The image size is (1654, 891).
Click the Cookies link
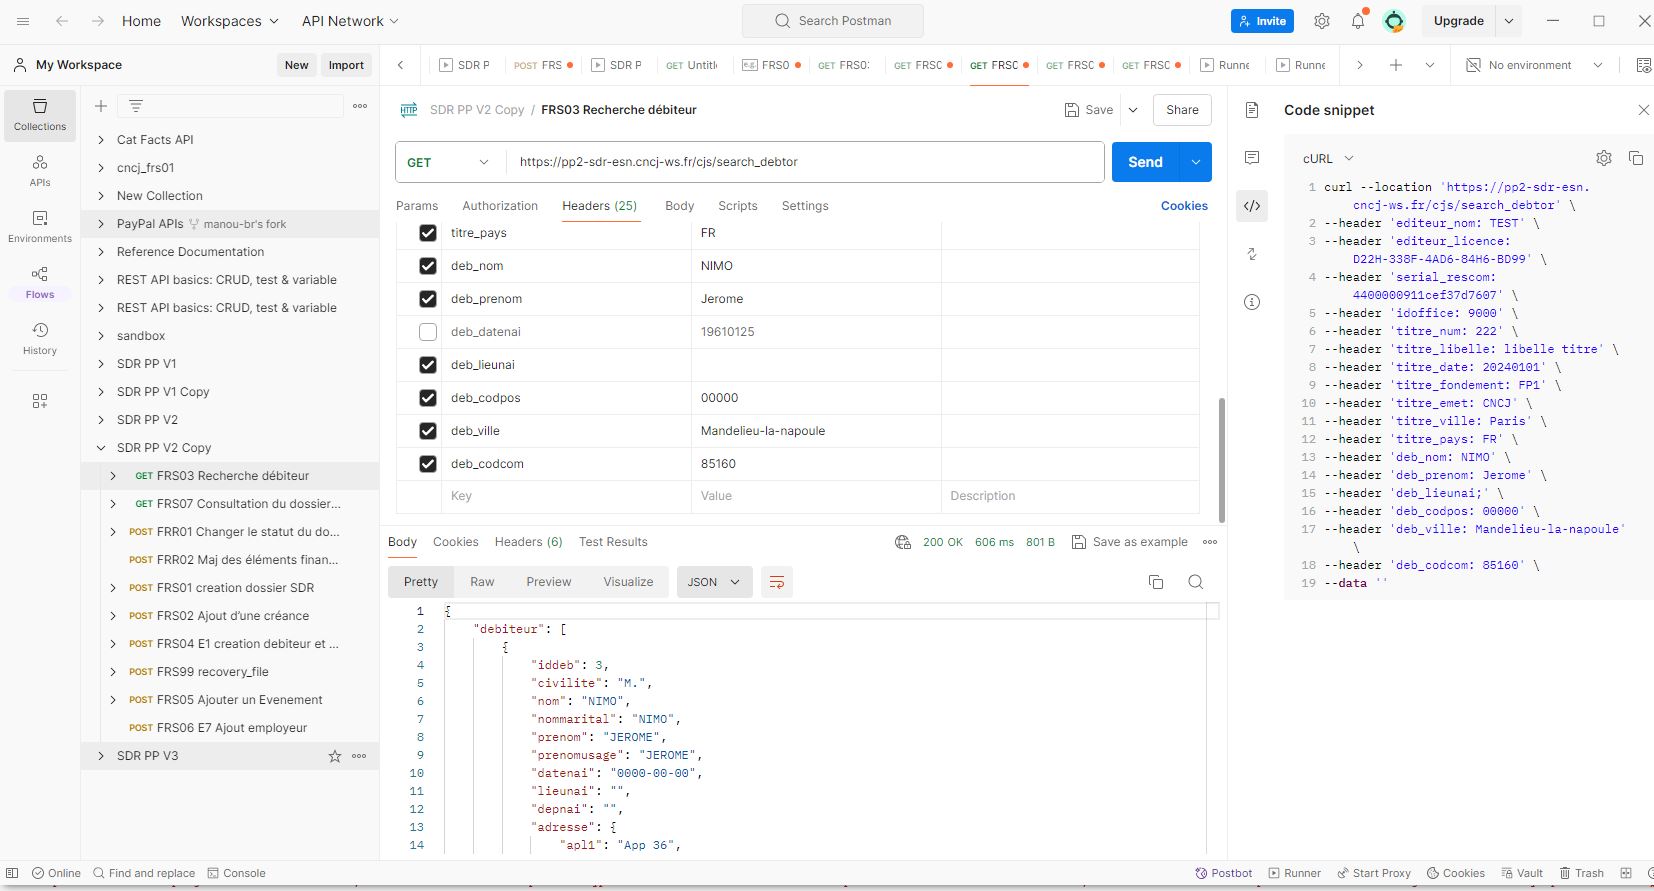tap(1184, 206)
